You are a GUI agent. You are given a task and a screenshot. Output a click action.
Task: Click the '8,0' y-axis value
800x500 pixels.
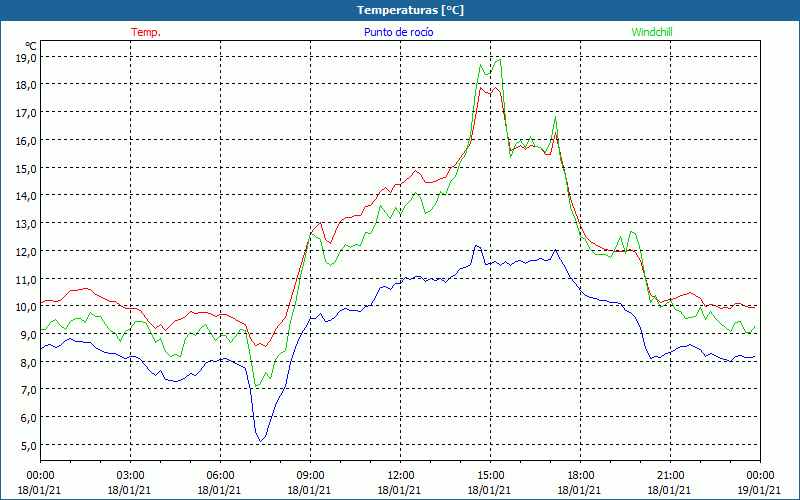[28, 363]
